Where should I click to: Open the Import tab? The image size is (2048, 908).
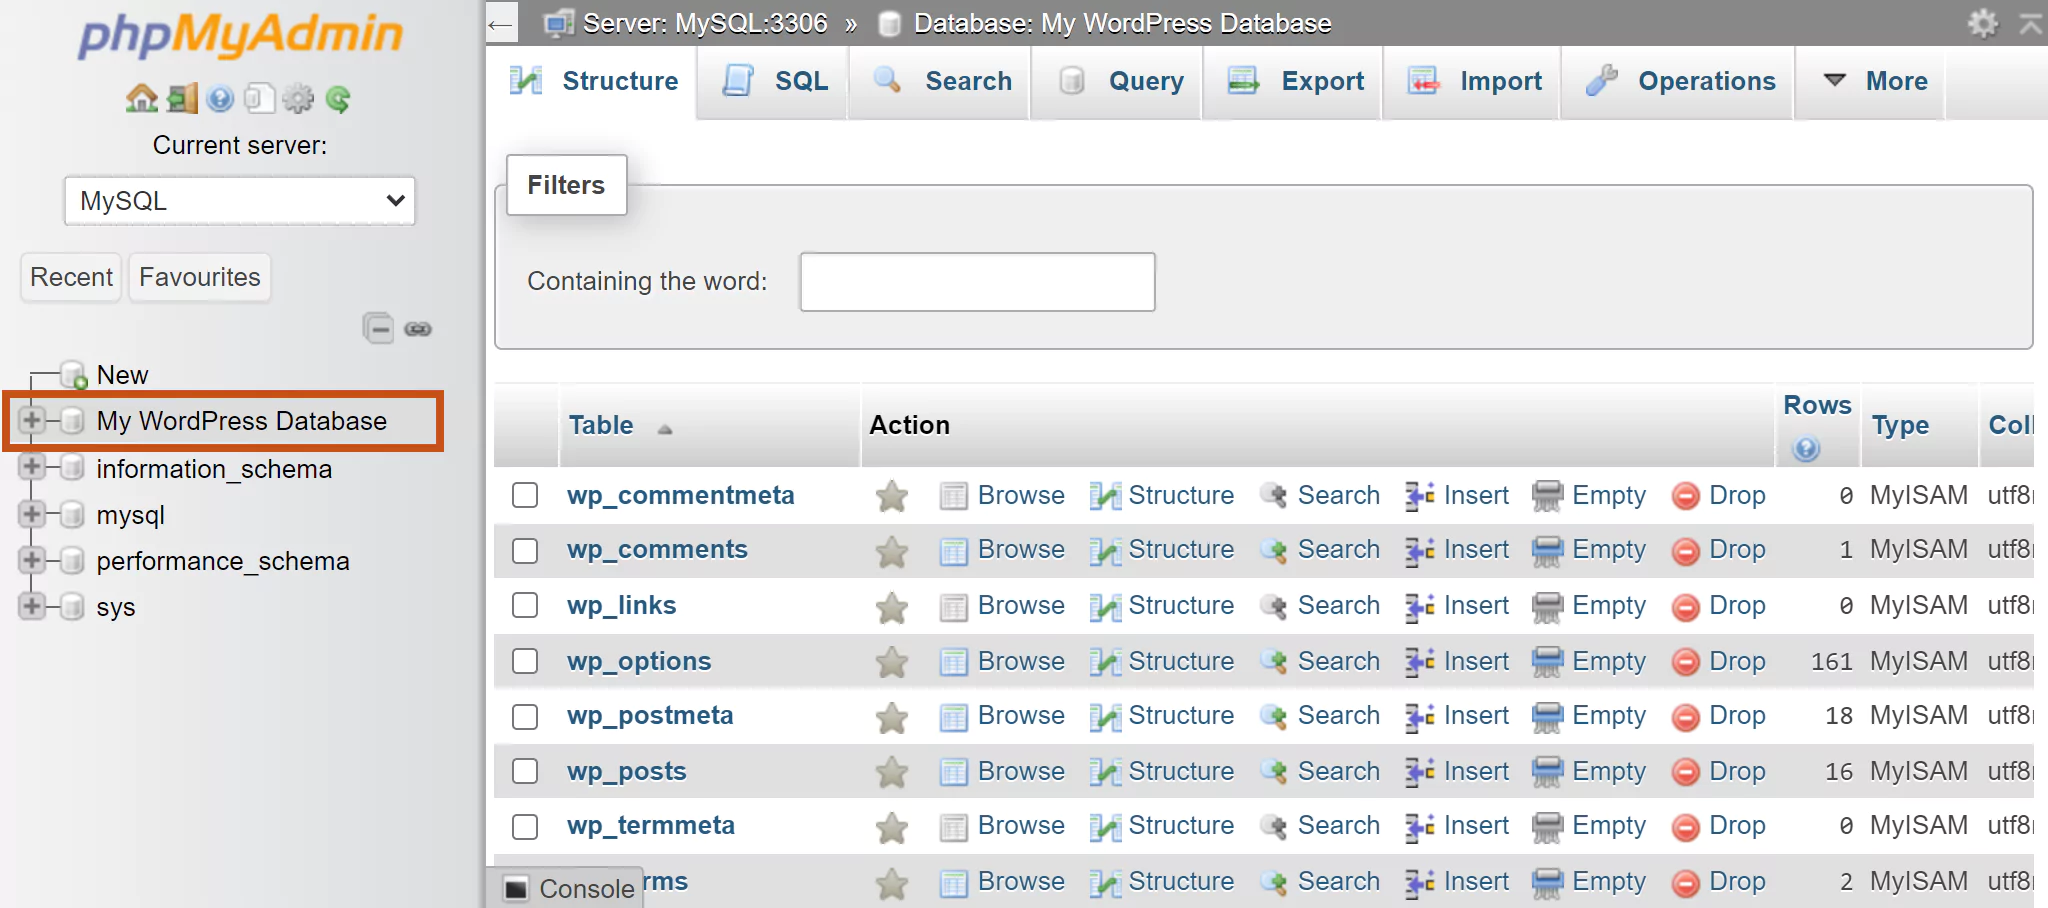[1473, 82]
